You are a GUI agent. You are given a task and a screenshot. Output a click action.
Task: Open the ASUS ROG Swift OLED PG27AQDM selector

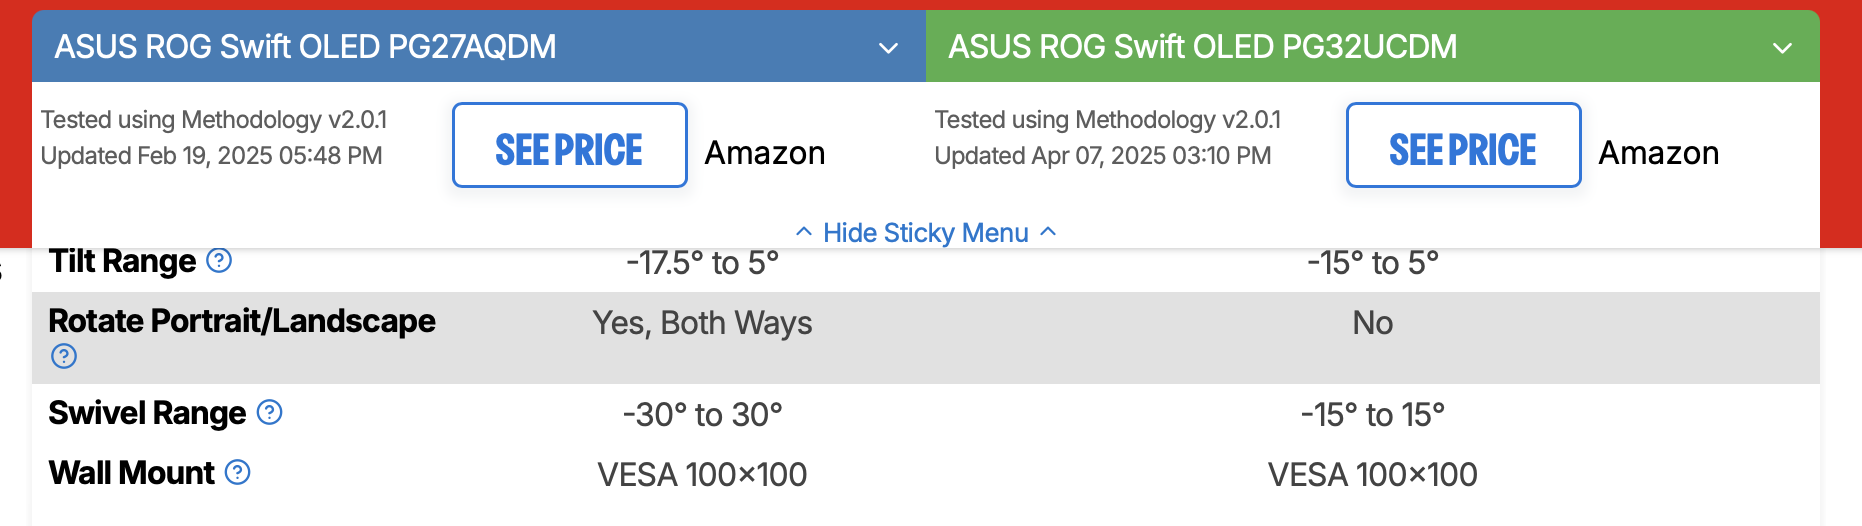point(479,46)
